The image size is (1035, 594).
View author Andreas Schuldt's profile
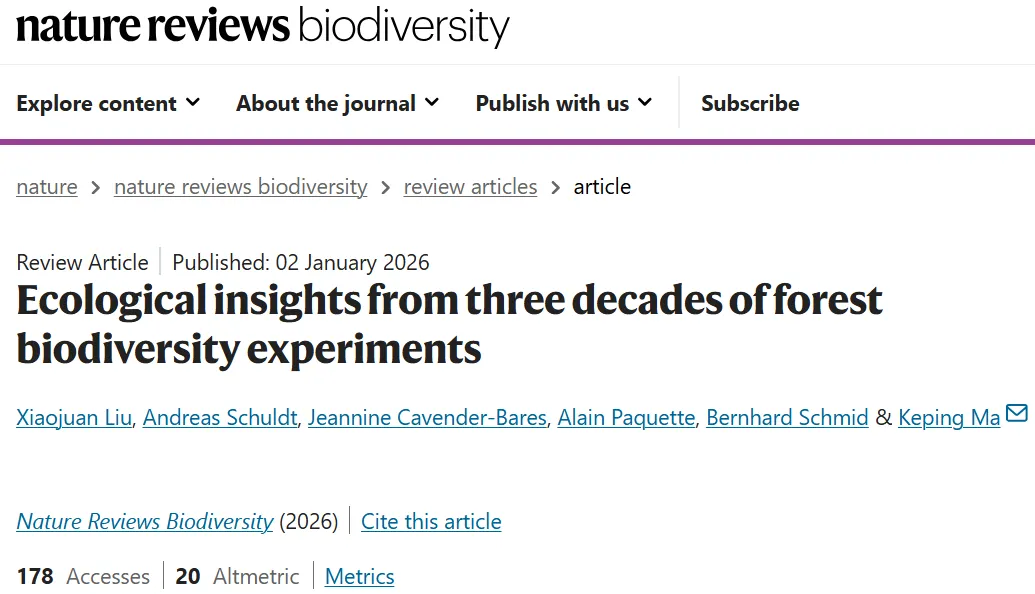pos(220,418)
